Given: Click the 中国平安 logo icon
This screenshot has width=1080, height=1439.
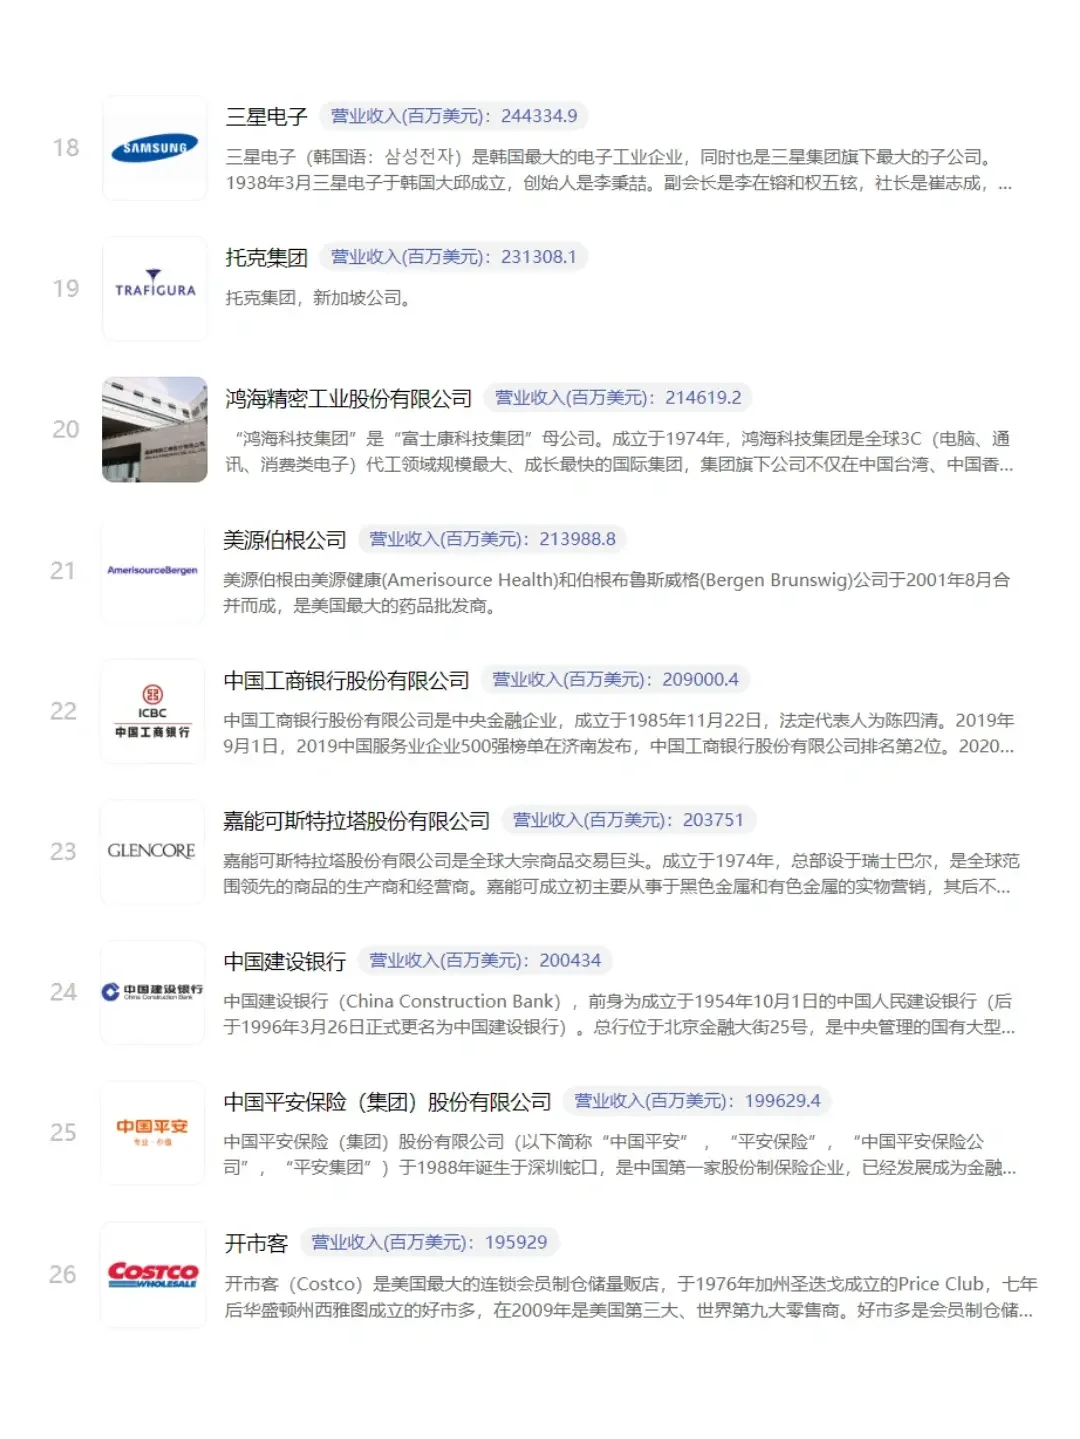Looking at the screenshot, I should [153, 1133].
